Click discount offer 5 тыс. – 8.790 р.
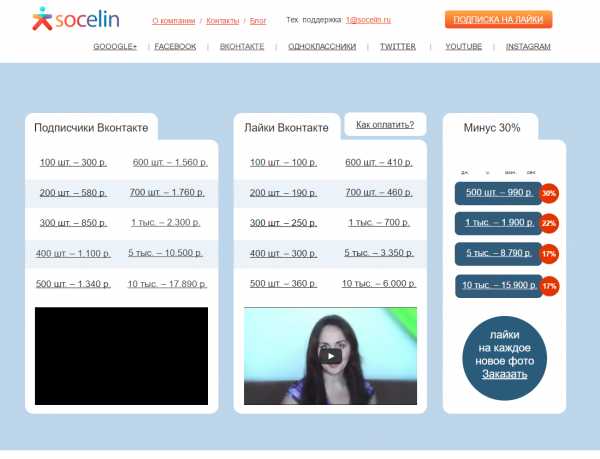 tap(498, 254)
